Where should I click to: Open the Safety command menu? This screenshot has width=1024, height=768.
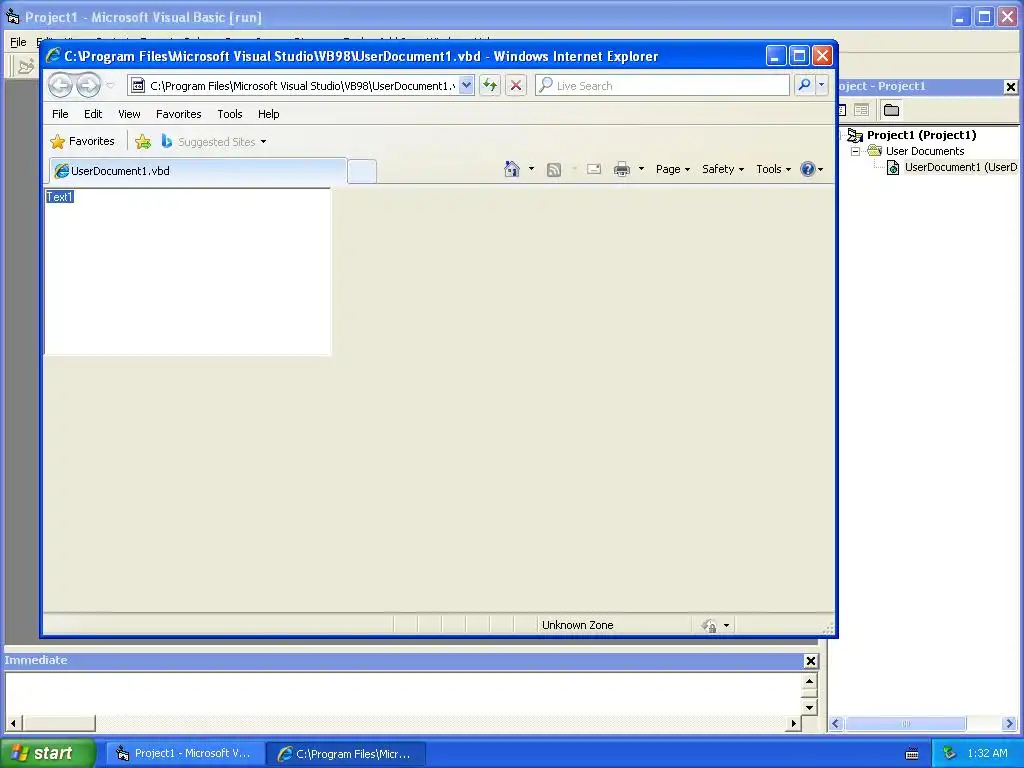tap(723, 169)
